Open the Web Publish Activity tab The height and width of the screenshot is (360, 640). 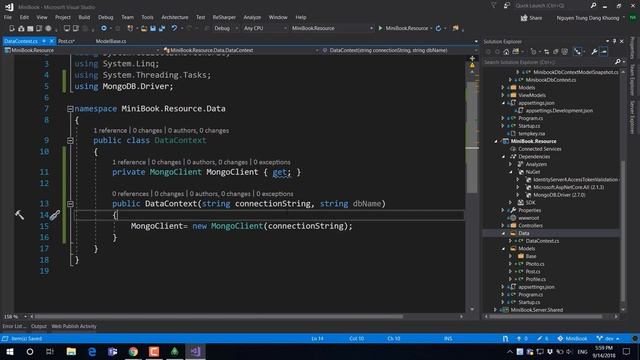tap(74, 326)
